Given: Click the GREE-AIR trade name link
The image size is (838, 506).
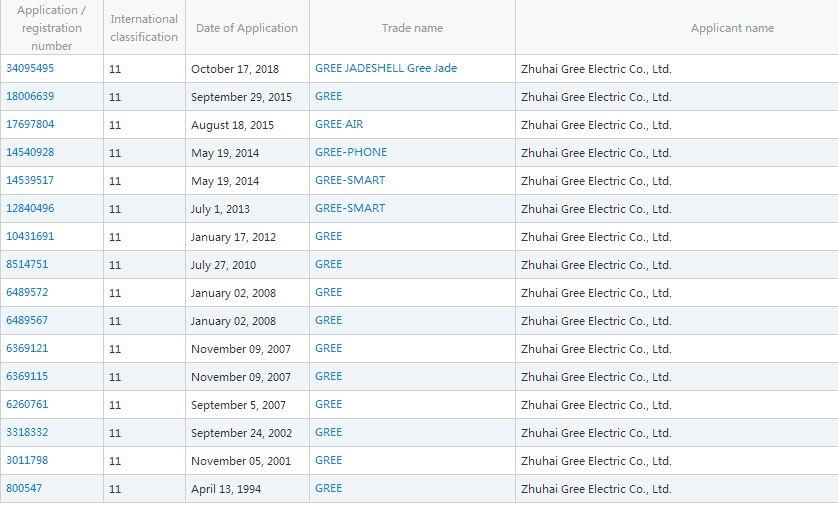Looking at the screenshot, I should pyautogui.click(x=339, y=124).
